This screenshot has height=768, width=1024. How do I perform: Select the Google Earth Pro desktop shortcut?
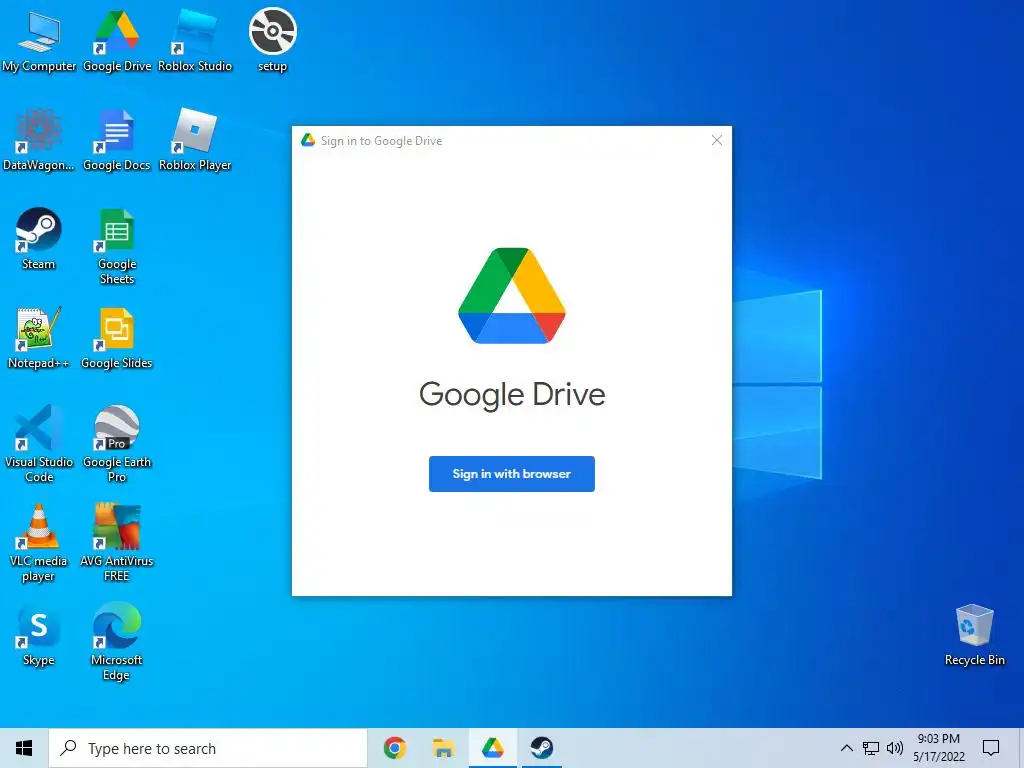pos(117,444)
